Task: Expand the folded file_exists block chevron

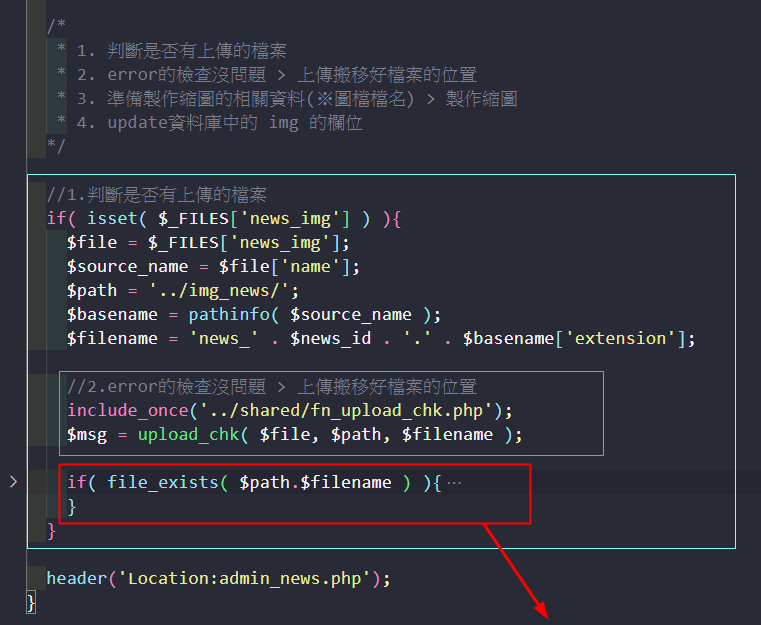Action: click(13, 483)
